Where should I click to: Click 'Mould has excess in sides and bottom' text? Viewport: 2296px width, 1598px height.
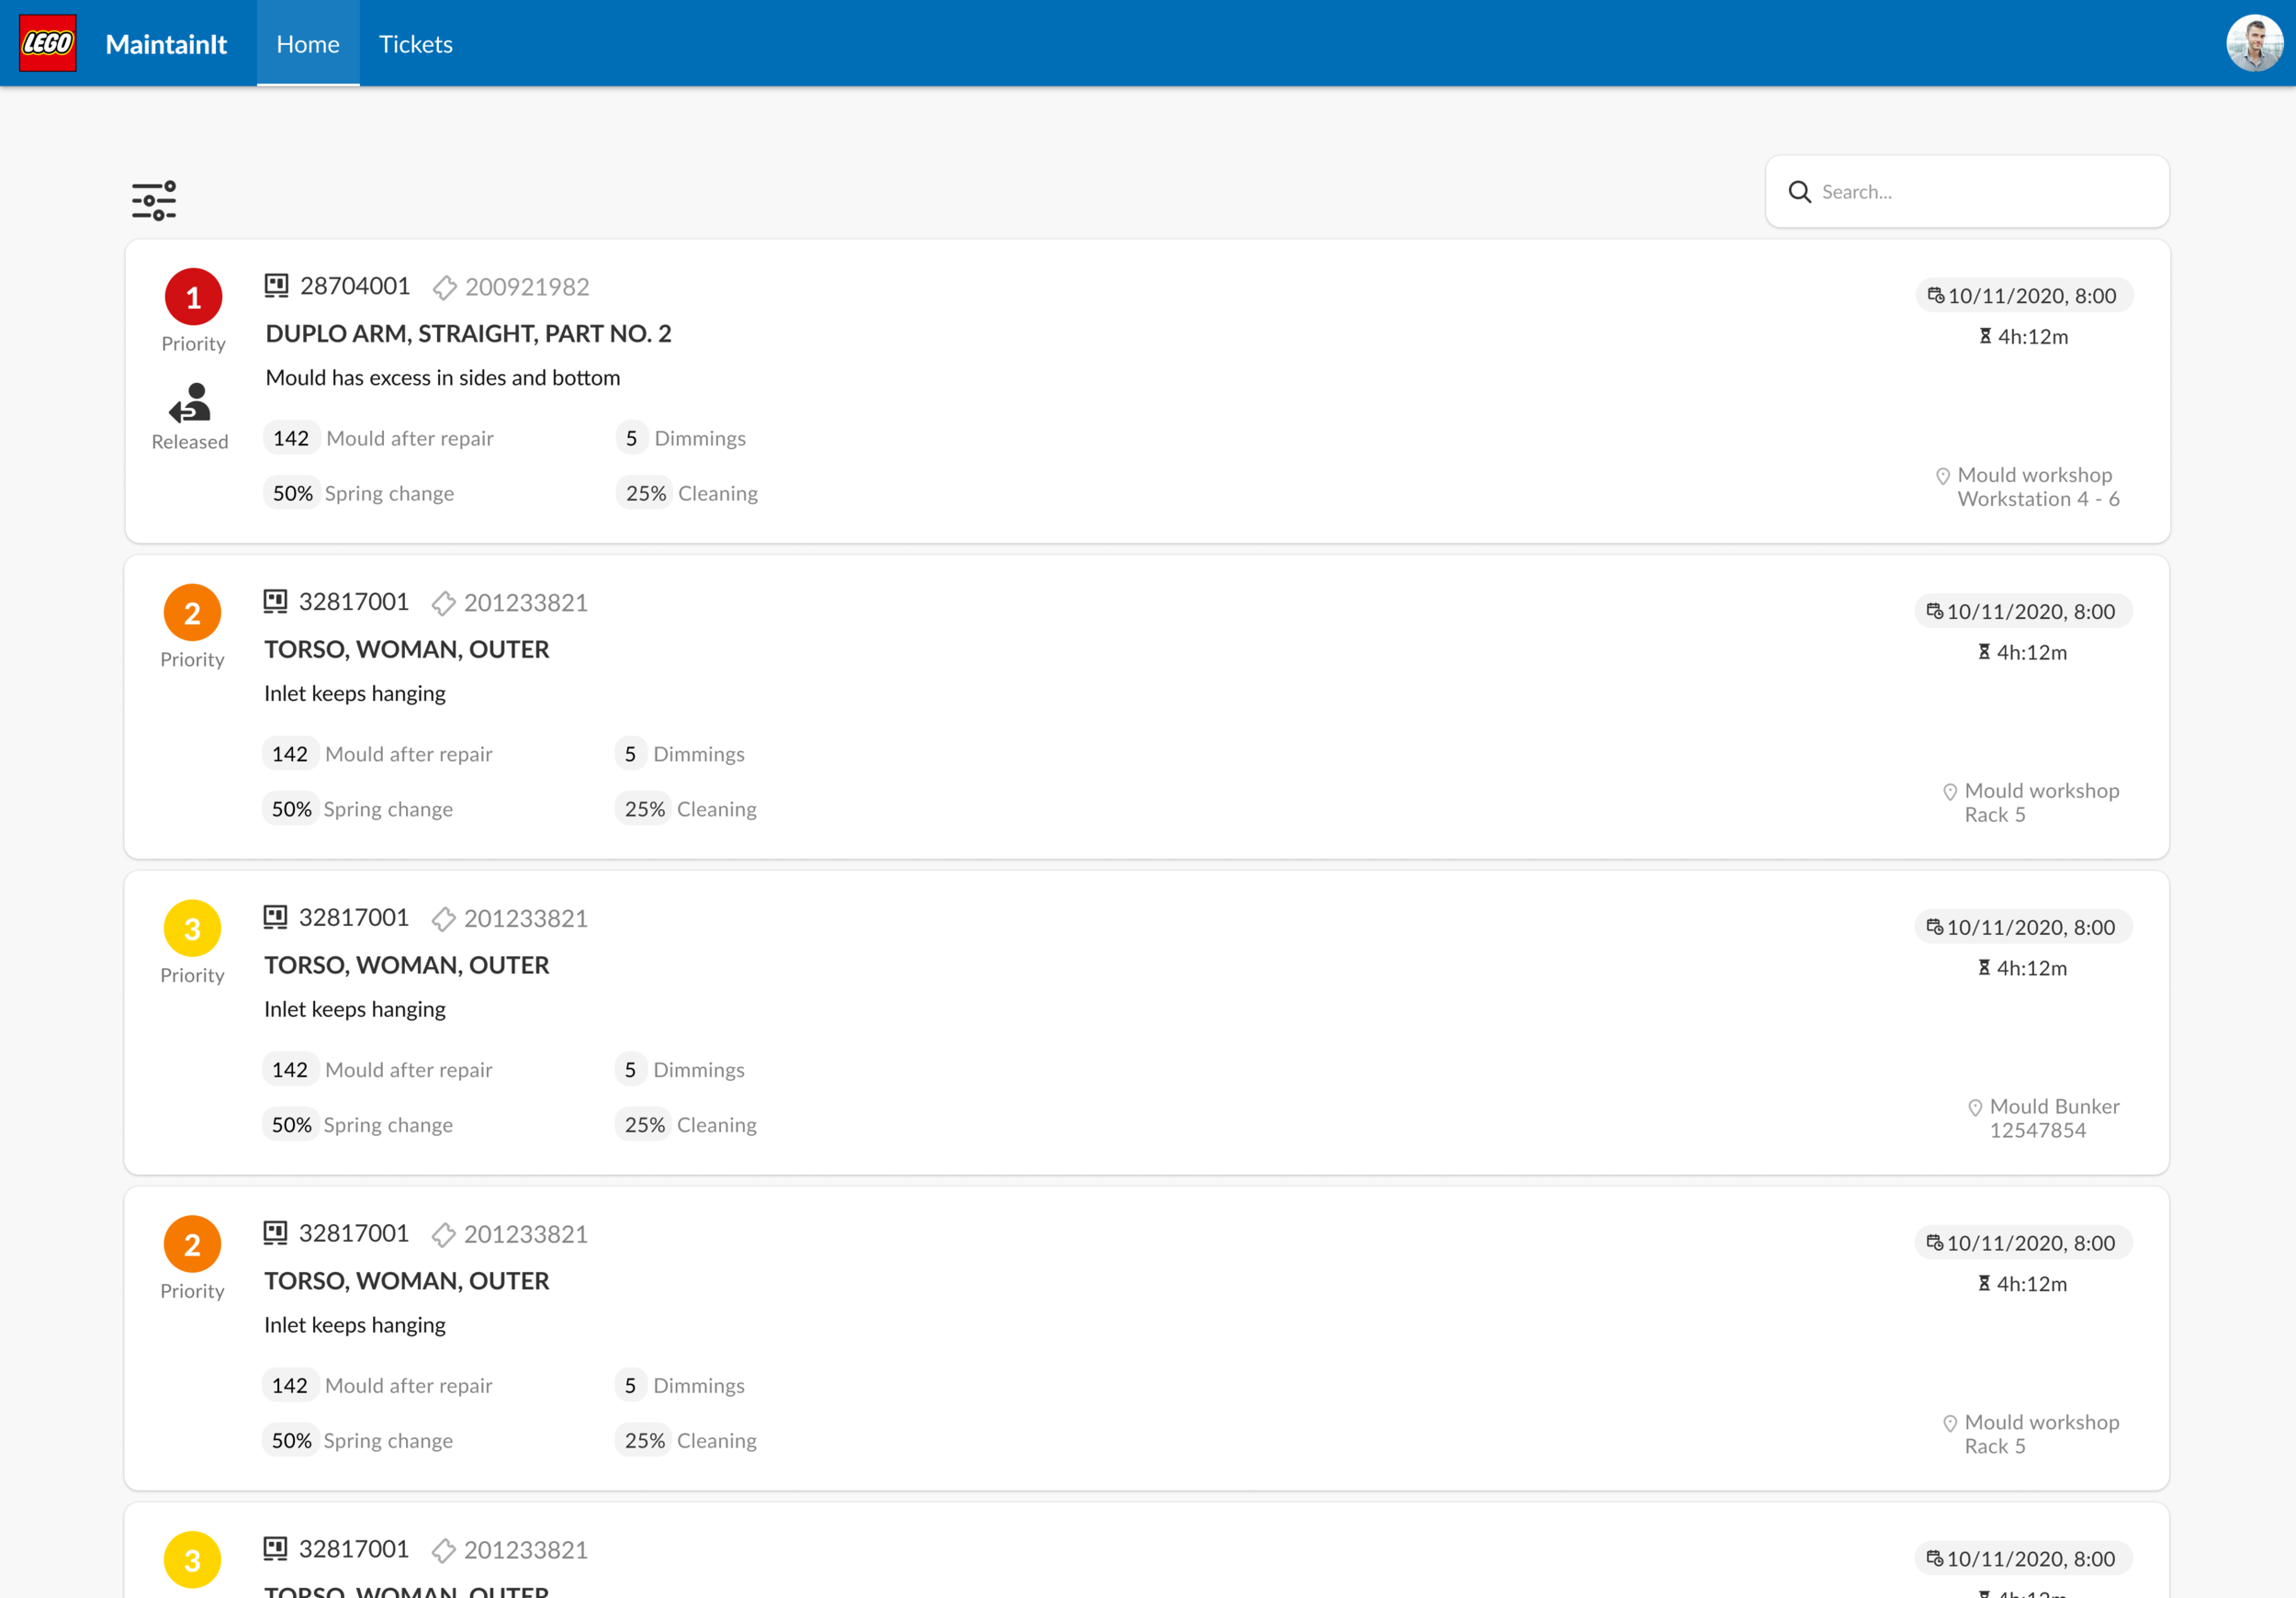tap(443, 378)
